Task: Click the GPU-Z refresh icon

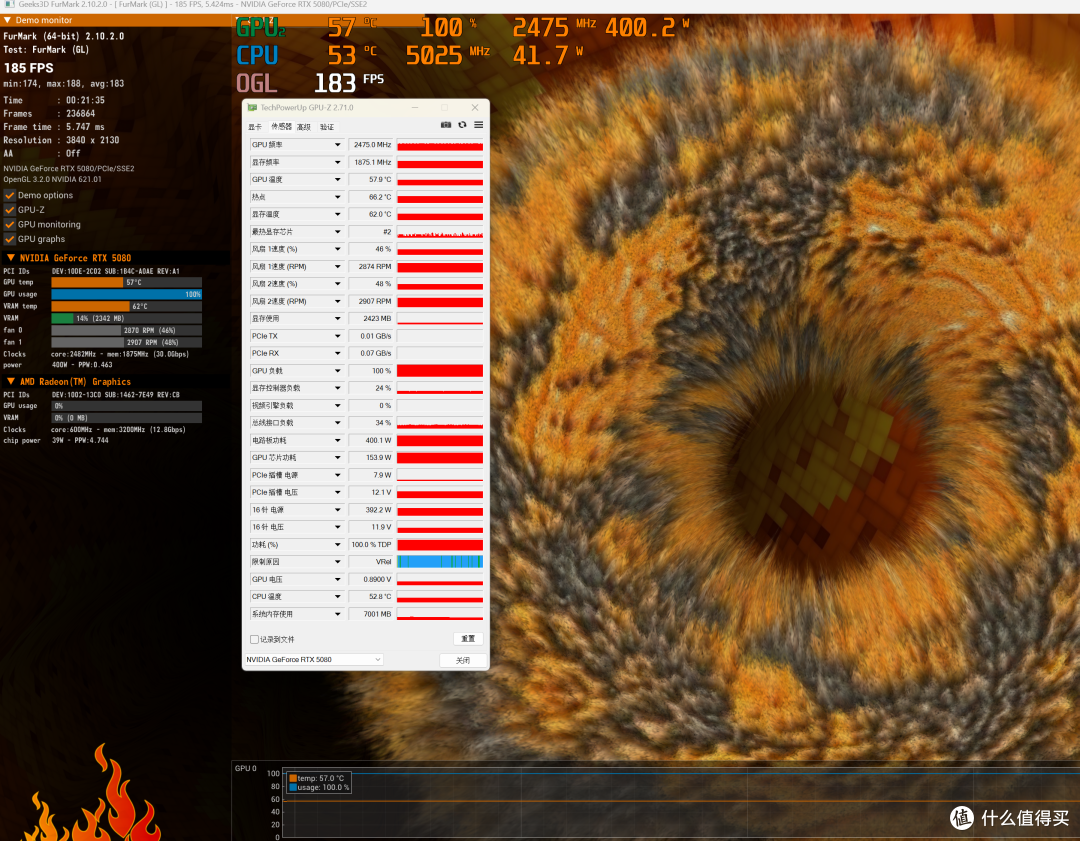Action: pos(462,125)
